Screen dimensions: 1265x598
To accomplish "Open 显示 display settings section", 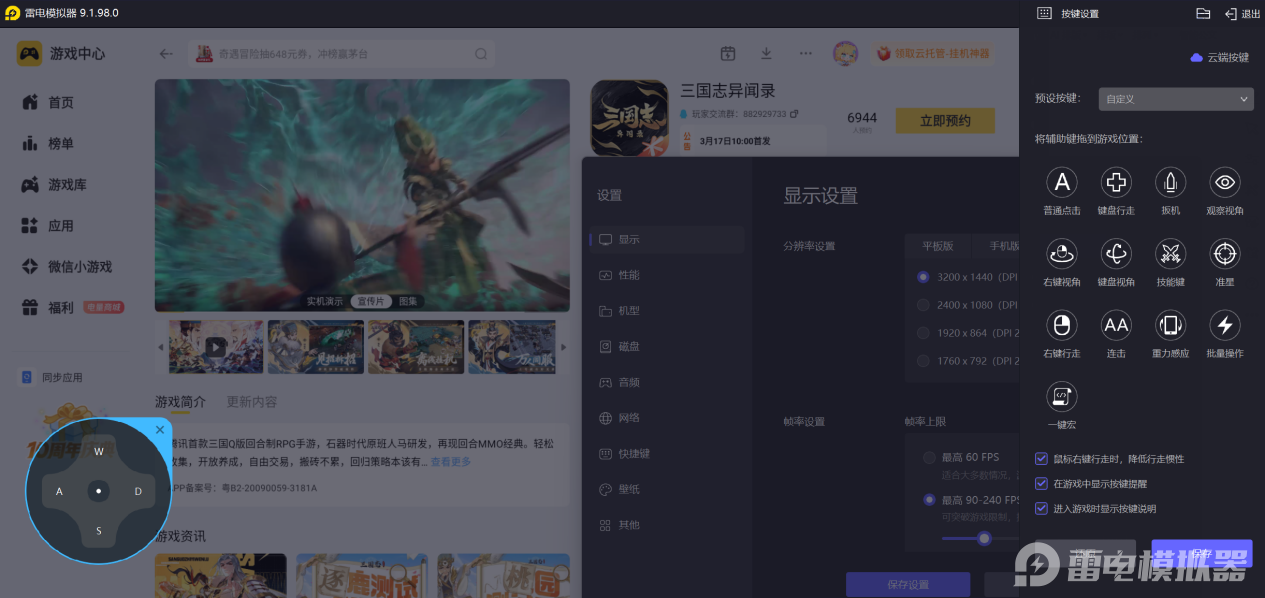I will pyautogui.click(x=667, y=240).
